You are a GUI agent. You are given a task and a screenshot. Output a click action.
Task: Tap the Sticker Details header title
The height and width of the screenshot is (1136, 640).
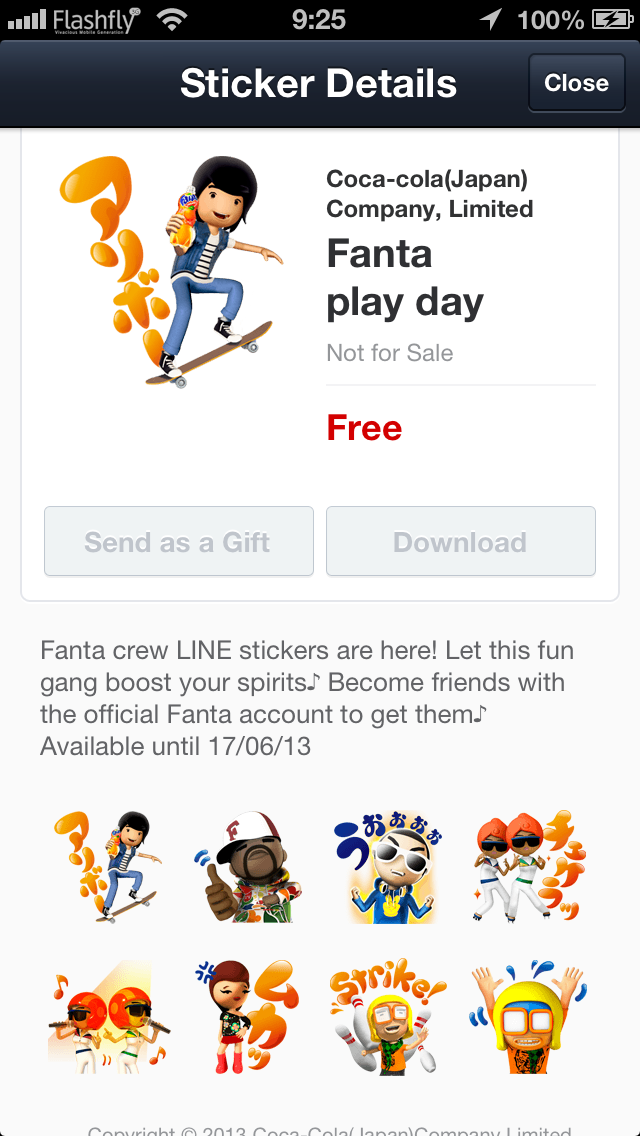tap(318, 83)
